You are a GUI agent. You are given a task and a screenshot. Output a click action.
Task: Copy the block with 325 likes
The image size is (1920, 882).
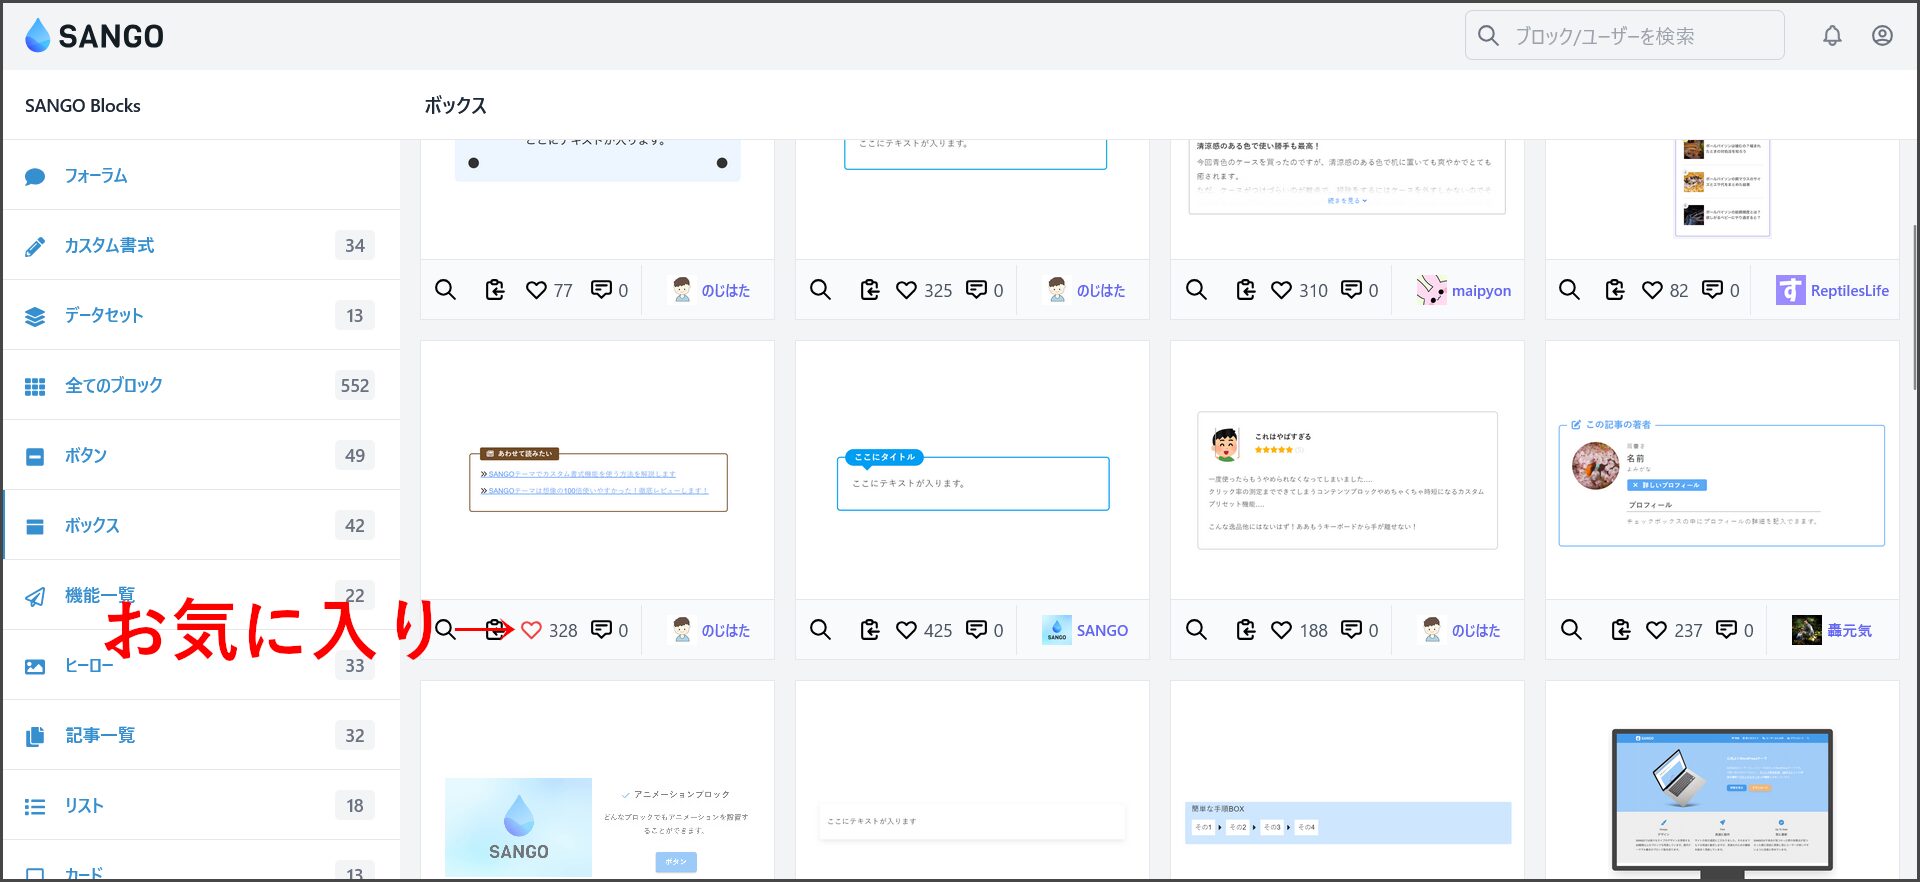(x=870, y=290)
